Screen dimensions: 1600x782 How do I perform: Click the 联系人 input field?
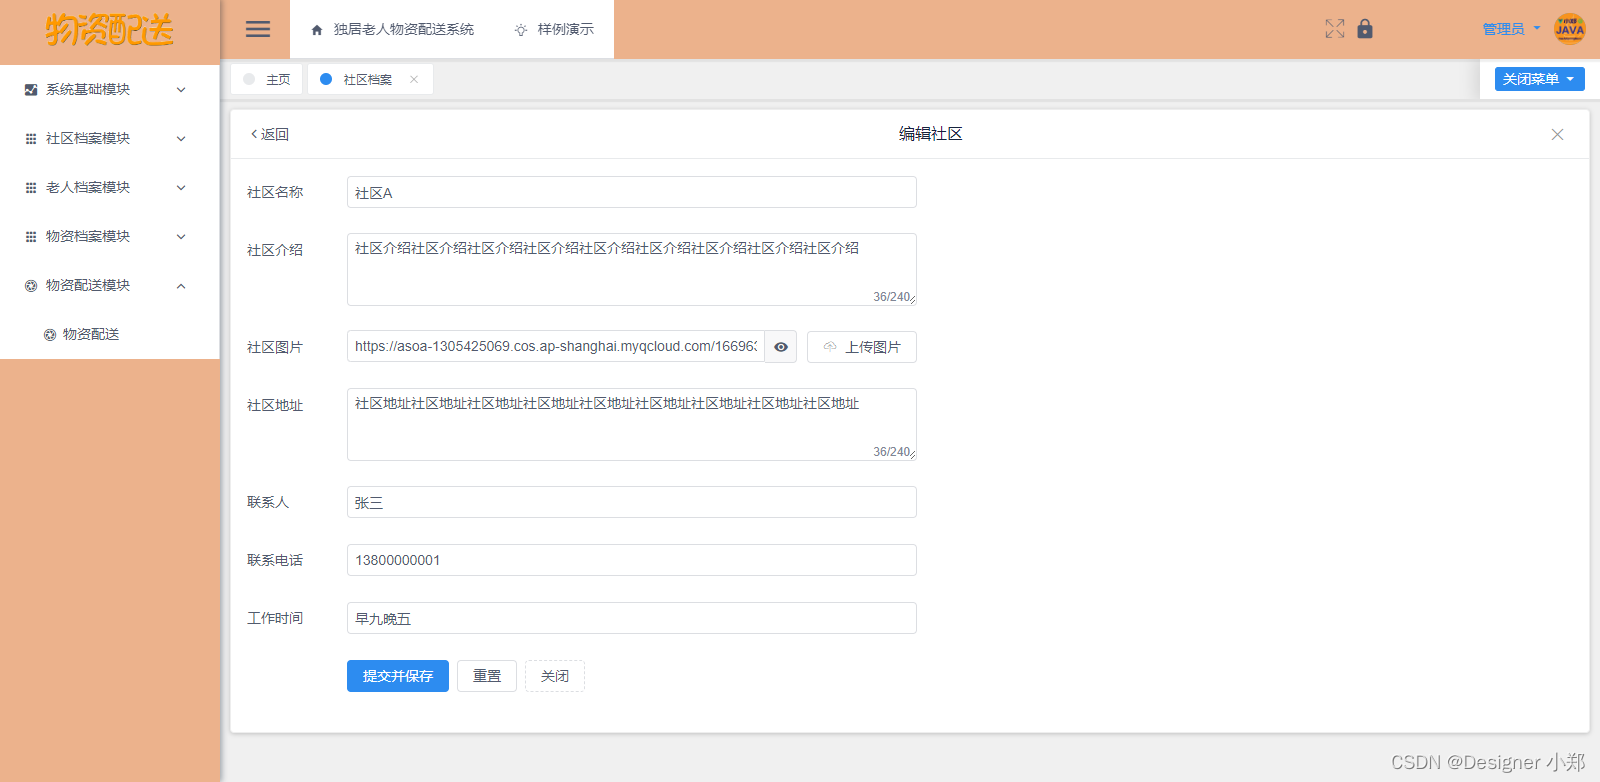632,502
